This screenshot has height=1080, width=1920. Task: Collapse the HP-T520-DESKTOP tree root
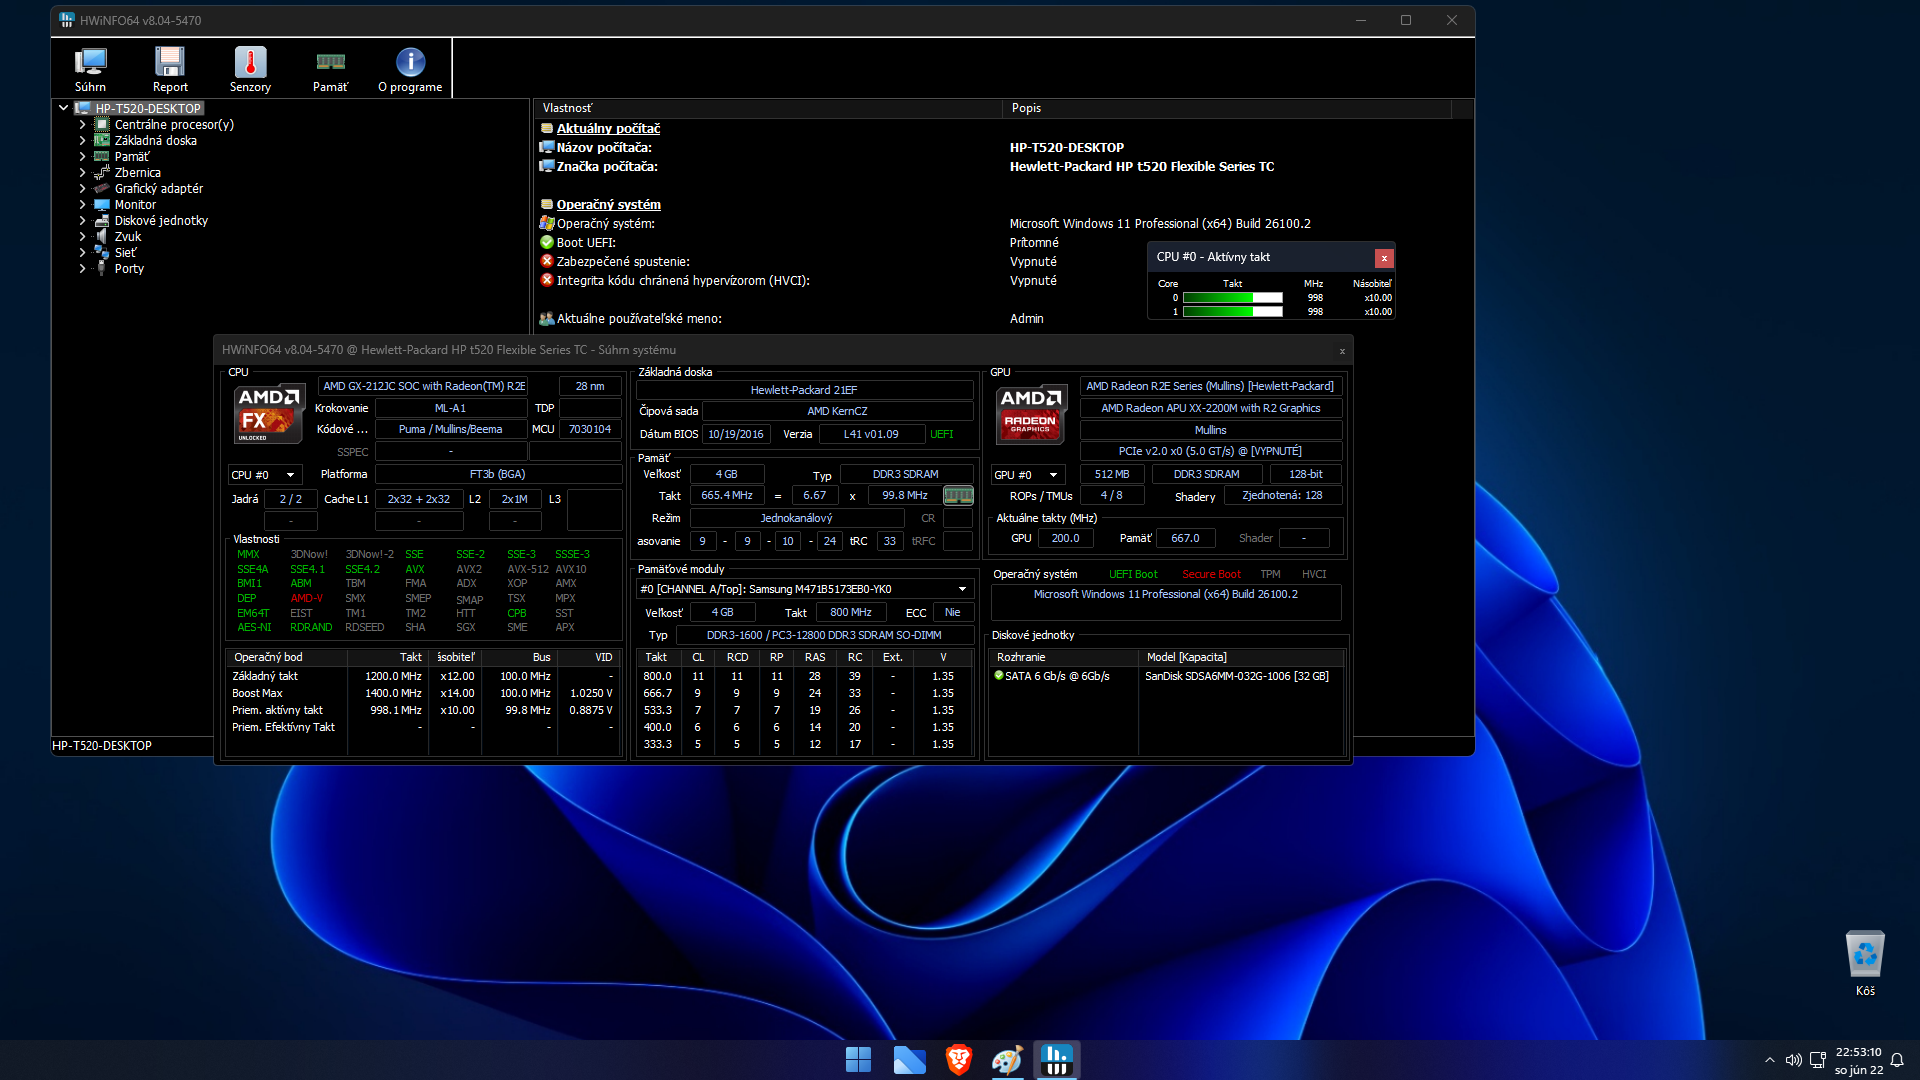pyautogui.click(x=64, y=108)
